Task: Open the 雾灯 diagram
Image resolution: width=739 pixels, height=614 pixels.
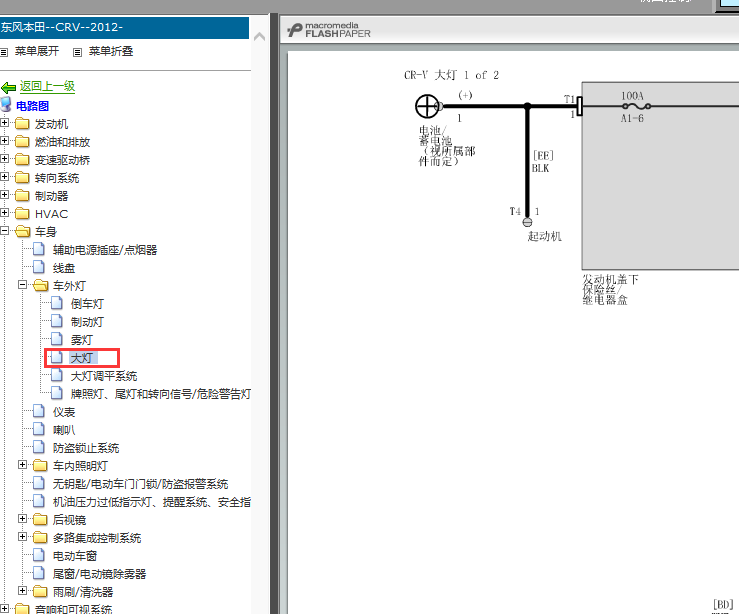Action: (82, 340)
